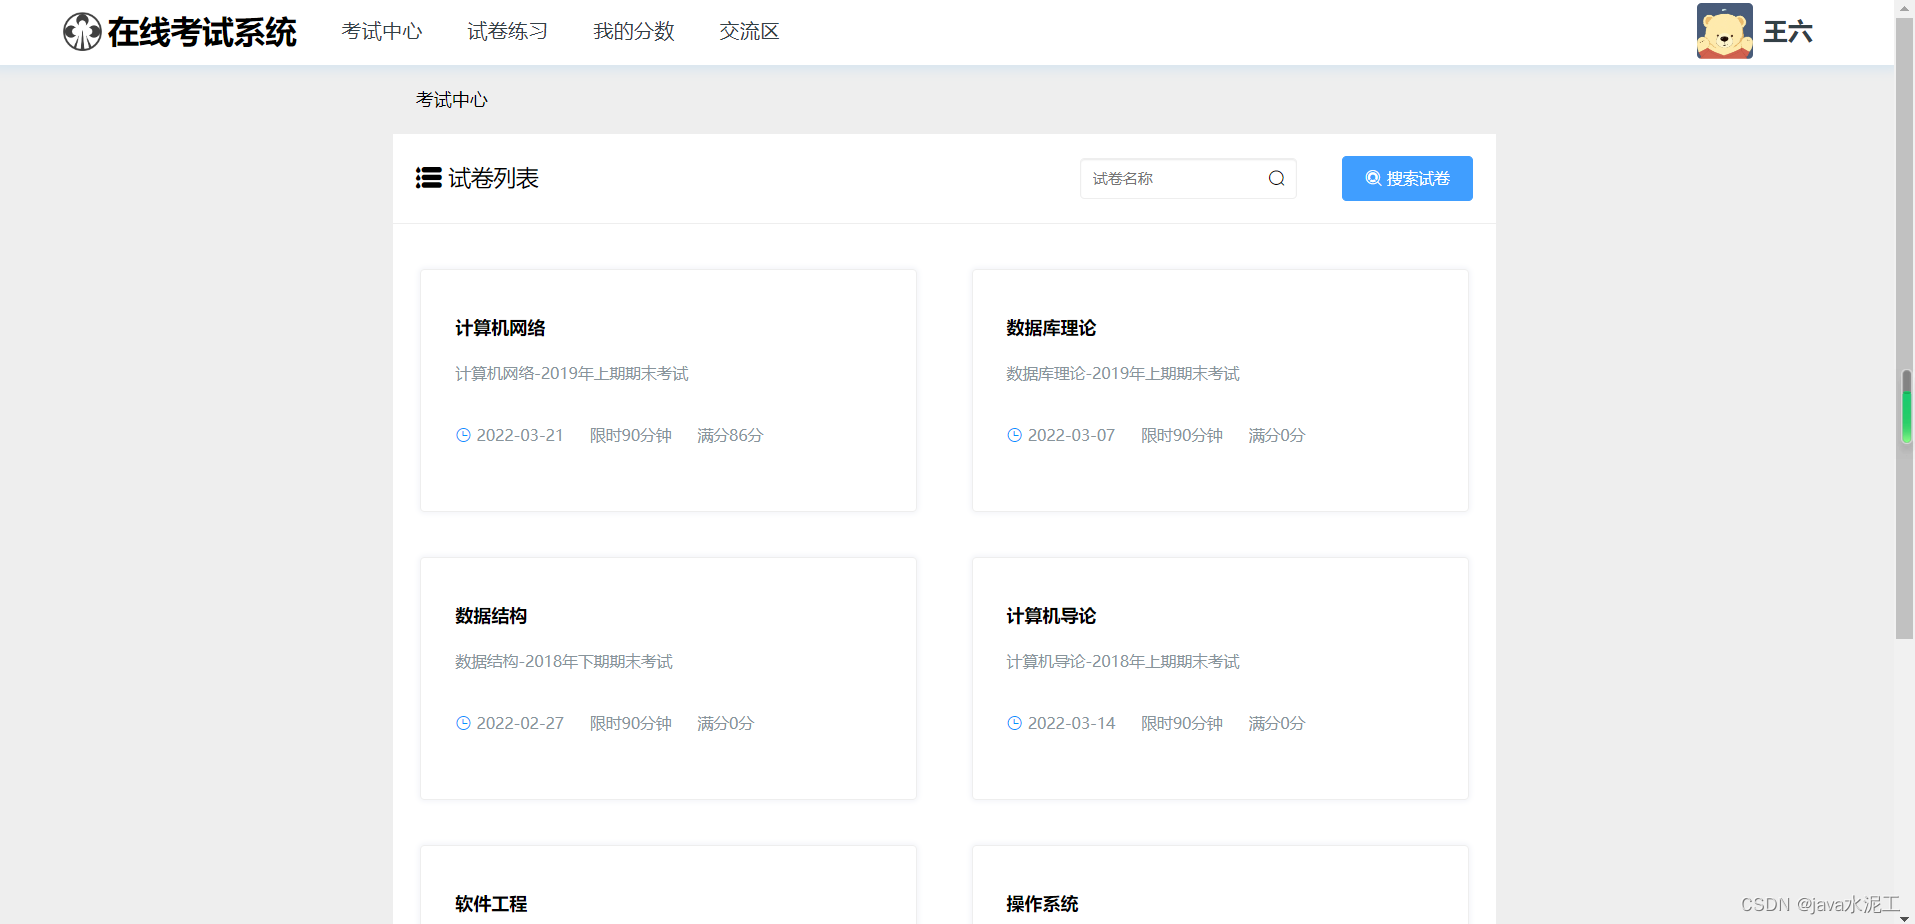The image size is (1915, 924).
Task: Click the date 2022-03-21
Action: pyautogui.click(x=520, y=435)
